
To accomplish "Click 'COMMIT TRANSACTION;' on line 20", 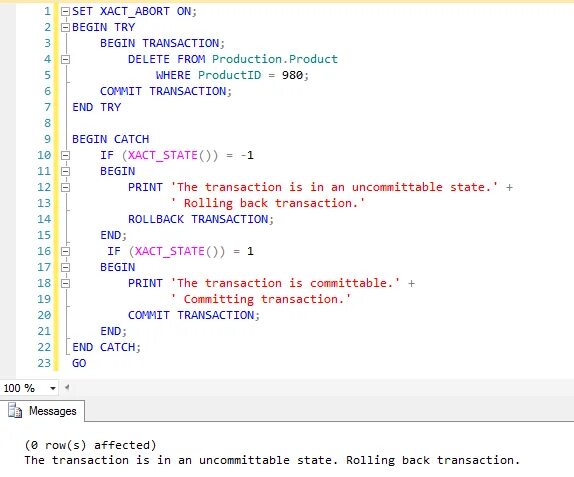I will pyautogui.click(x=194, y=315).
